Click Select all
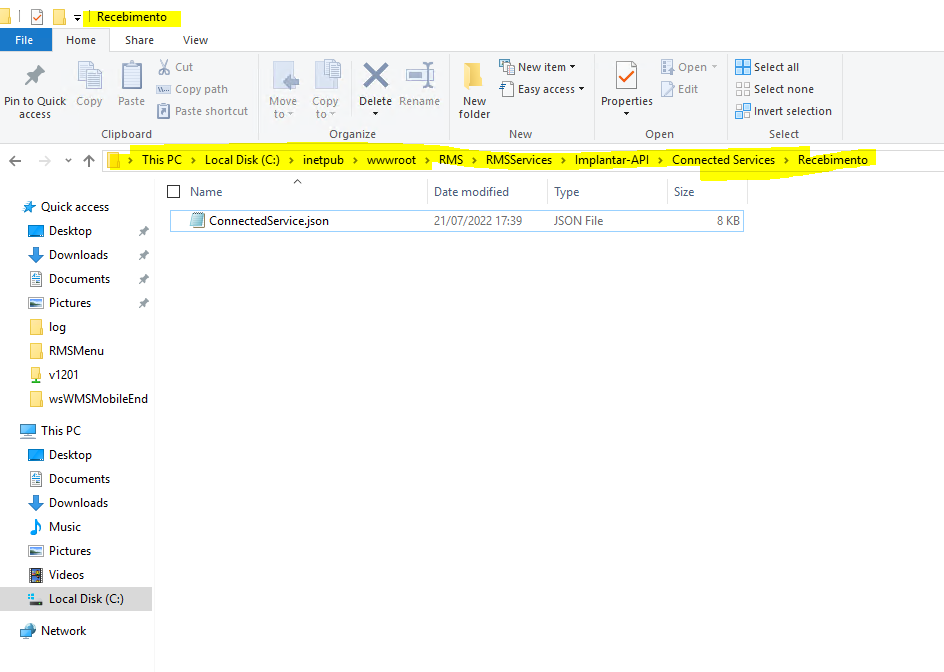 pyautogui.click(x=768, y=67)
